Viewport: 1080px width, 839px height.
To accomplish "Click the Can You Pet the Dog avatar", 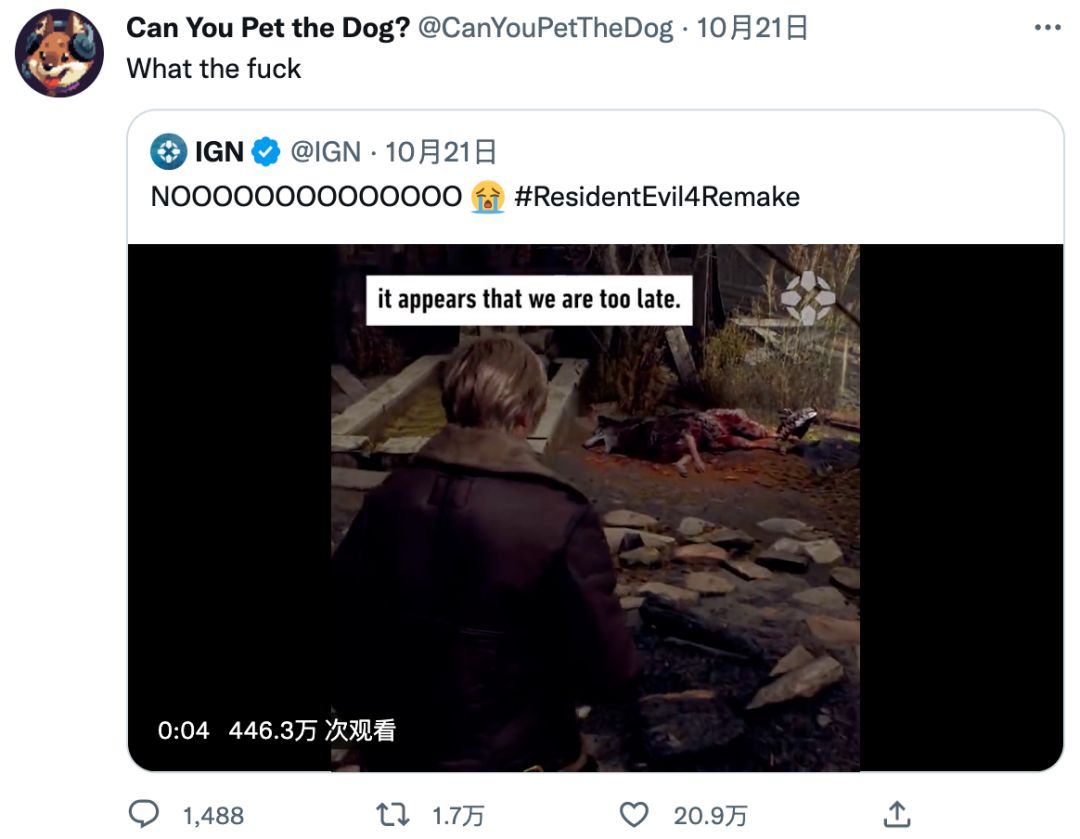I will click(60, 53).
